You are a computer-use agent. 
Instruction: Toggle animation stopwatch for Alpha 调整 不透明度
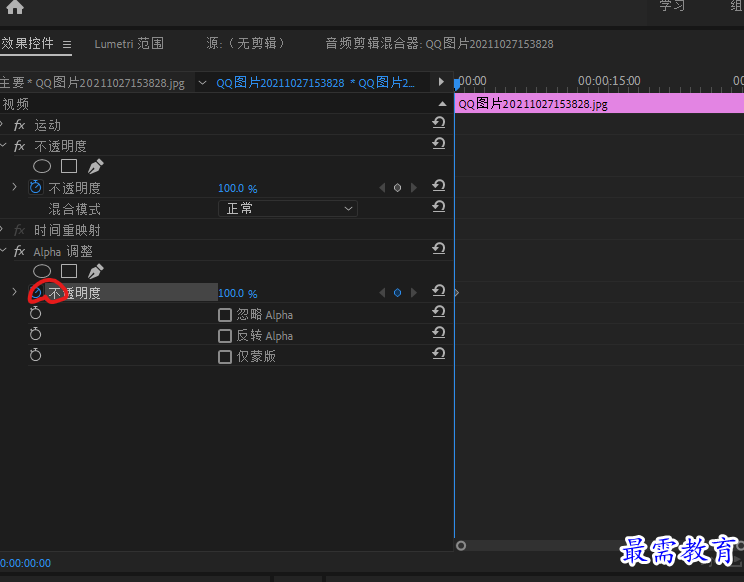click(x=36, y=292)
